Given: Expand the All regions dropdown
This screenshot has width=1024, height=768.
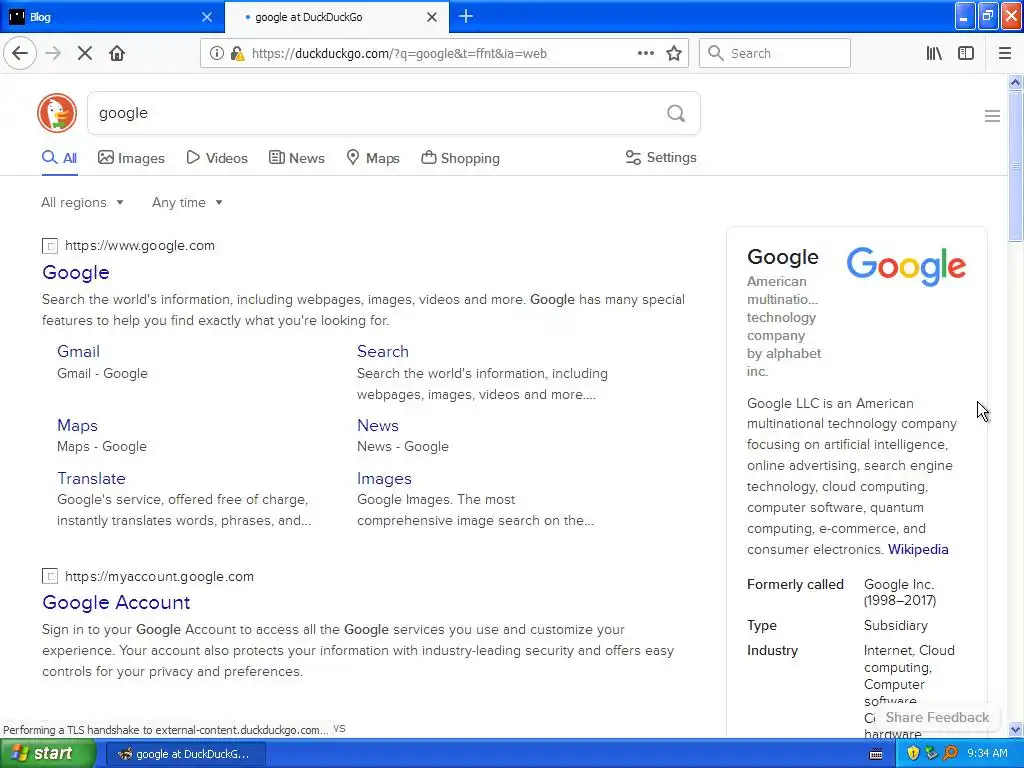Looking at the screenshot, I should click(82, 202).
